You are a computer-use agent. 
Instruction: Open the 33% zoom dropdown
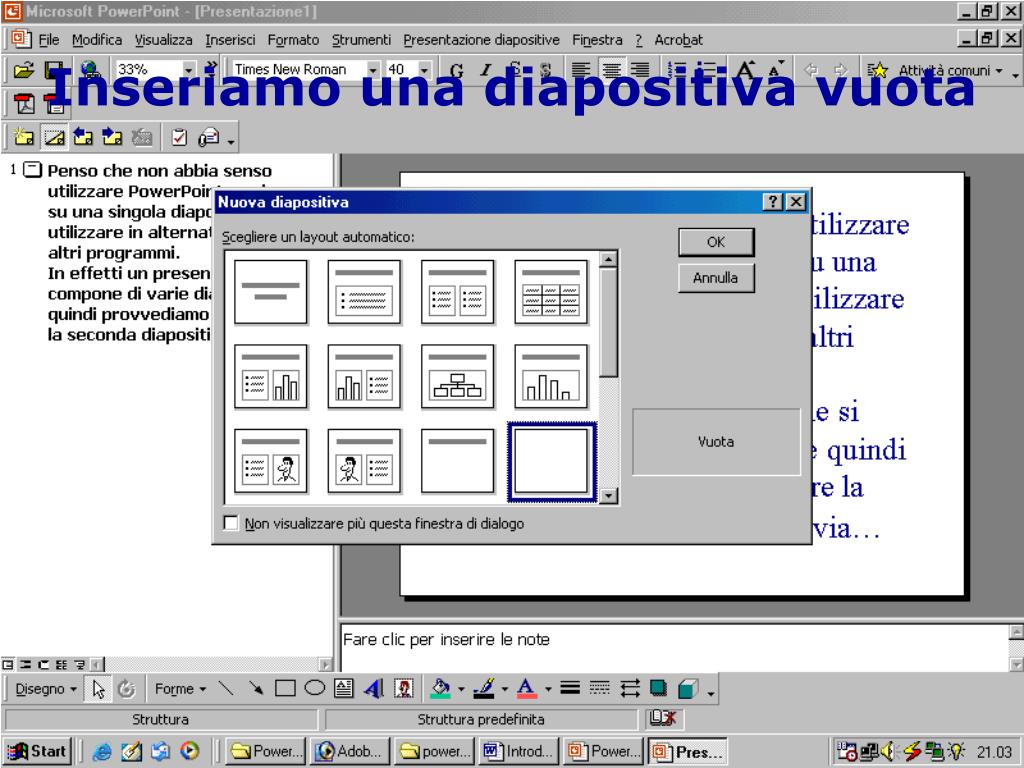coord(189,70)
